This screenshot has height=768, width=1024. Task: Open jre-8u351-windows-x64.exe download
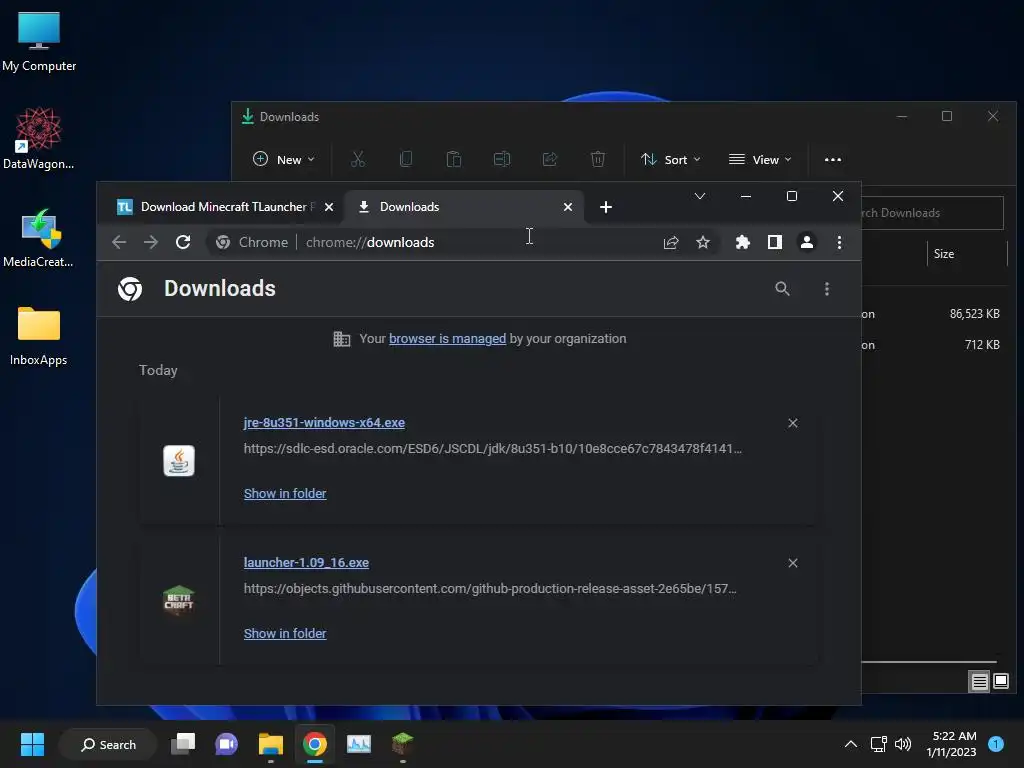pyautogui.click(x=324, y=423)
